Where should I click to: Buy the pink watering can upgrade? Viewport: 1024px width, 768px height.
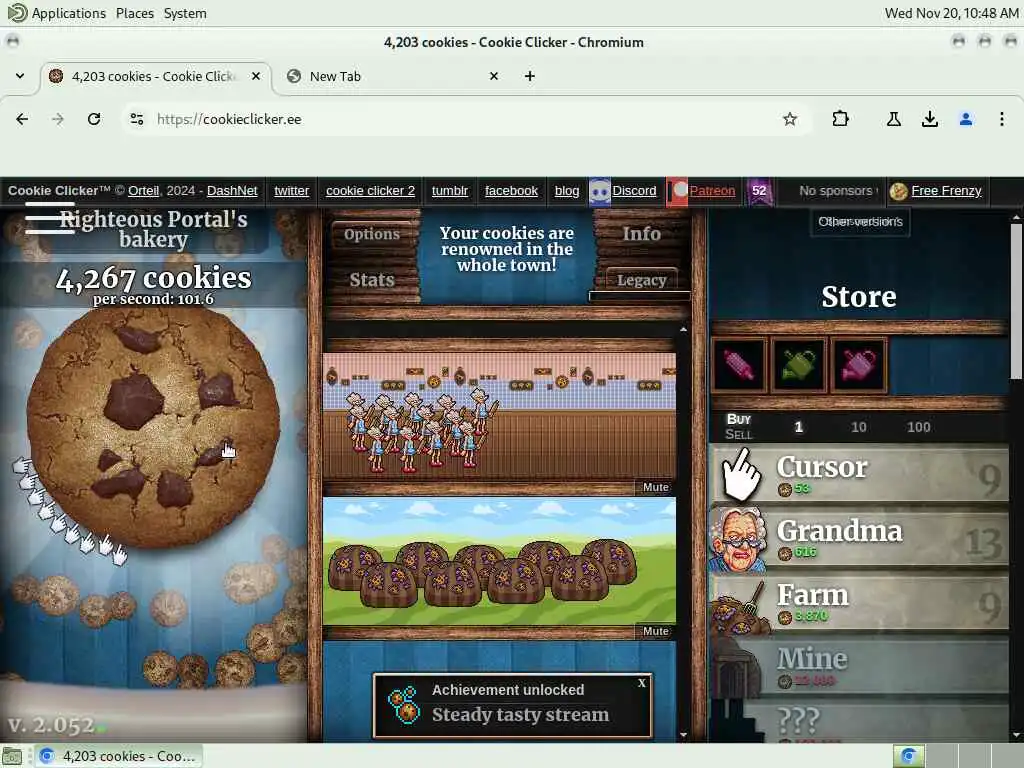(x=859, y=365)
